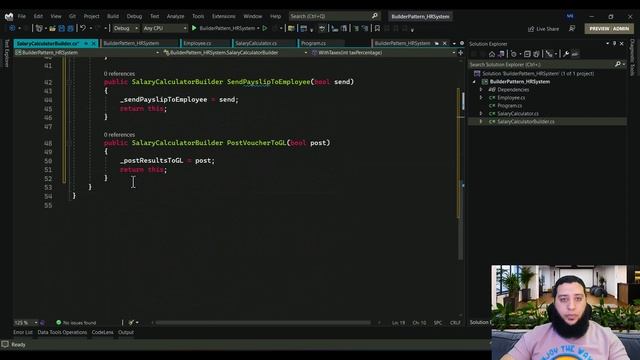The height and width of the screenshot is (360, 640).
Task: Open the Window menu
Action: 253,16
